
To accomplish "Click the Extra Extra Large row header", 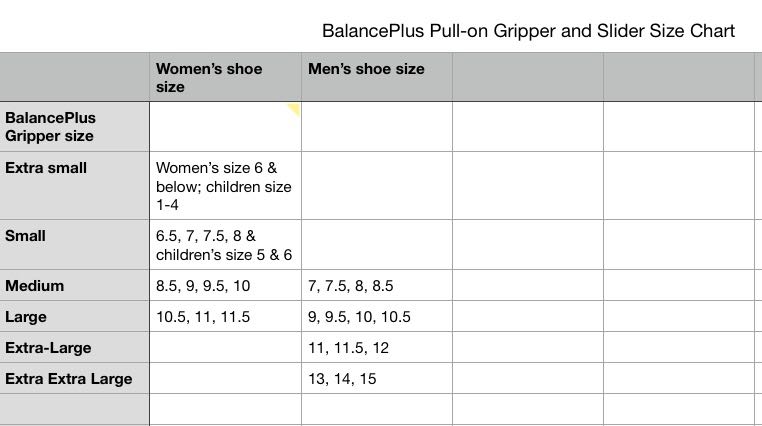I will (75, 379).
